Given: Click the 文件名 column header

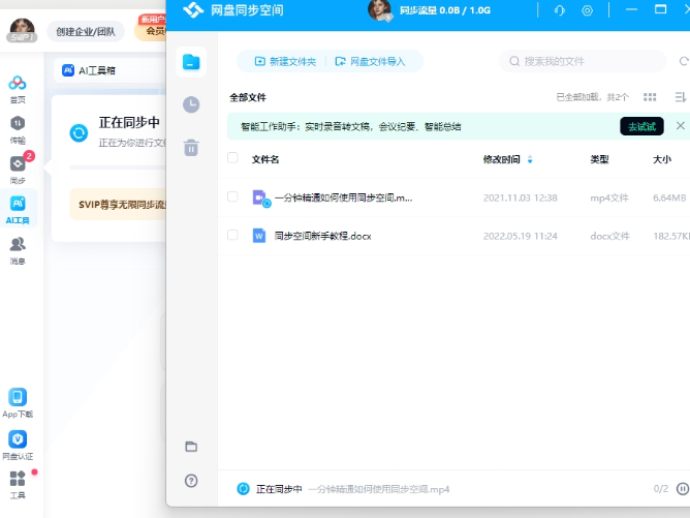Looking at the screenshot, I should [x=265, y=159].
